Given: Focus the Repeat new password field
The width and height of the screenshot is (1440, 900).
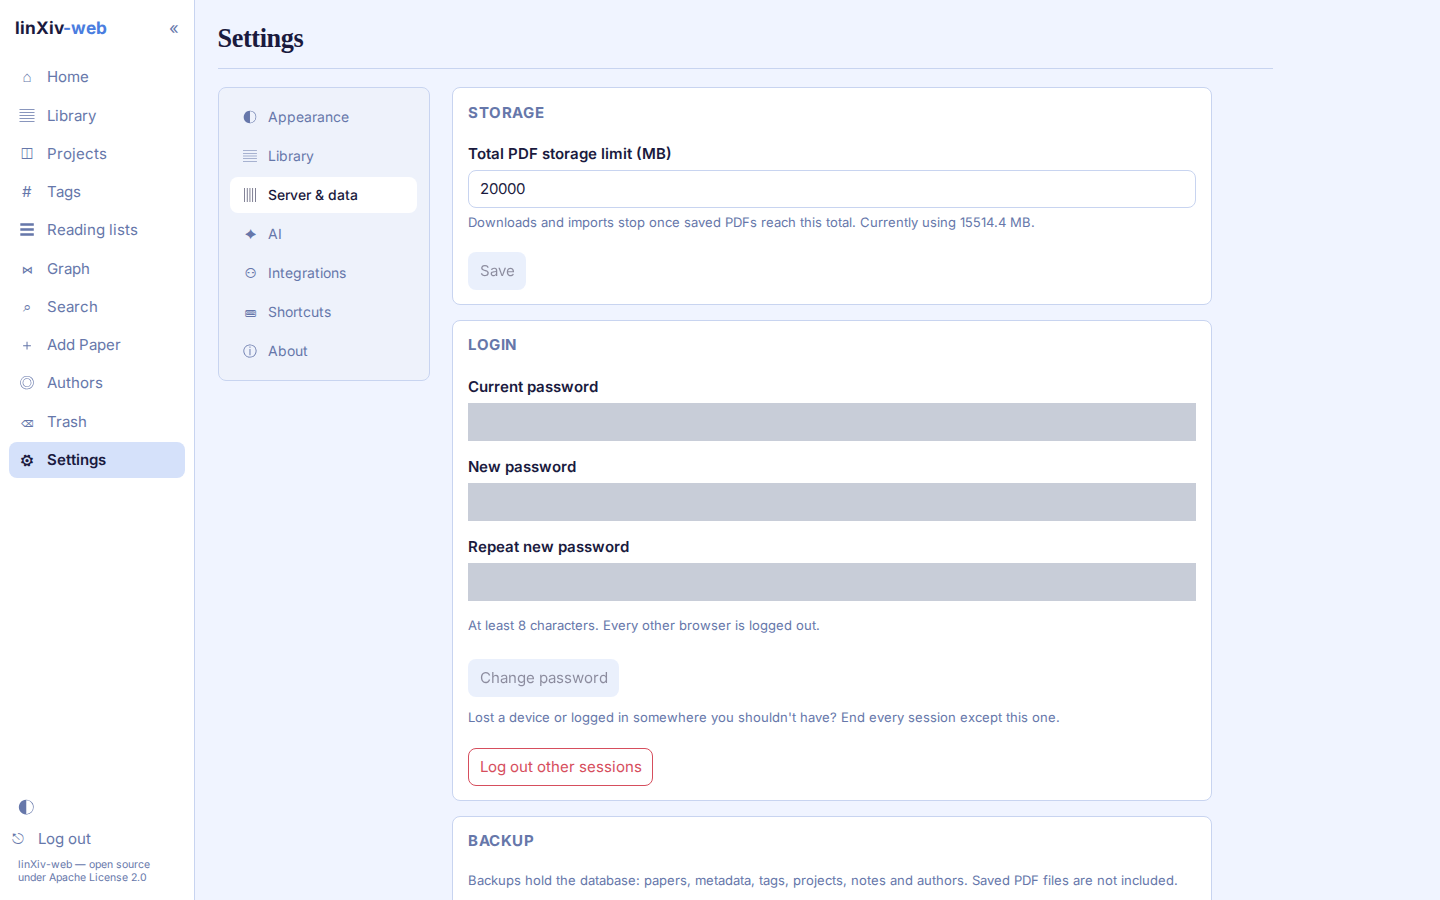Looking at the screenshot, I should (832, 582).
